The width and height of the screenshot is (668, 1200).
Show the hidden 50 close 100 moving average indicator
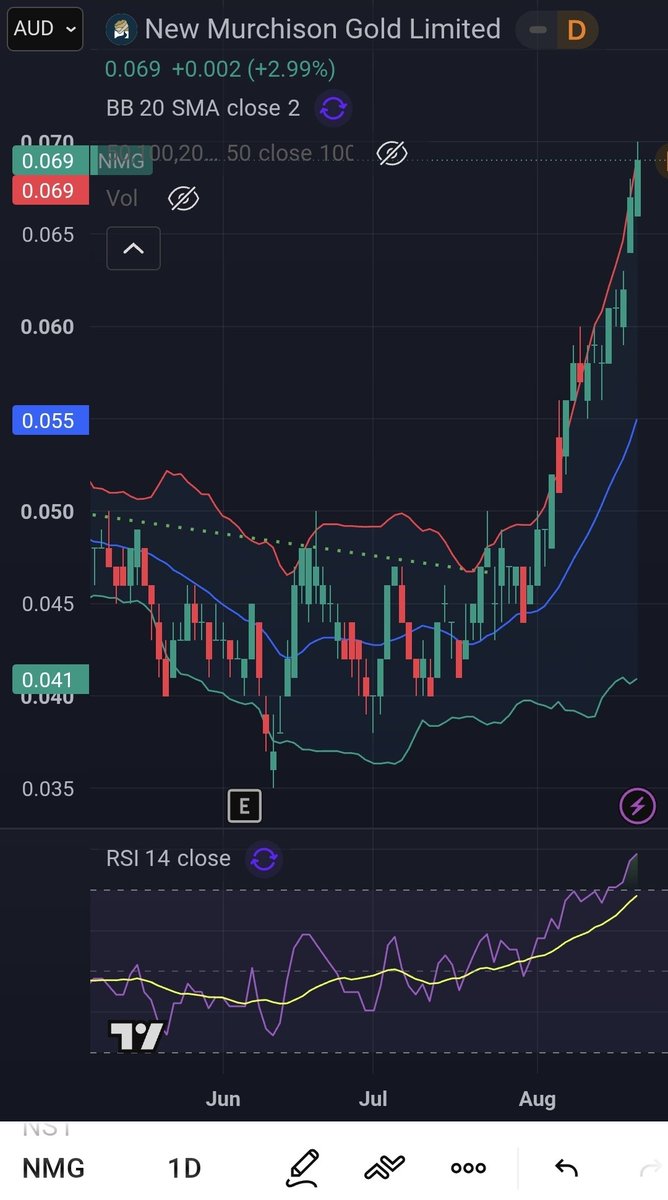click(391, 153)
